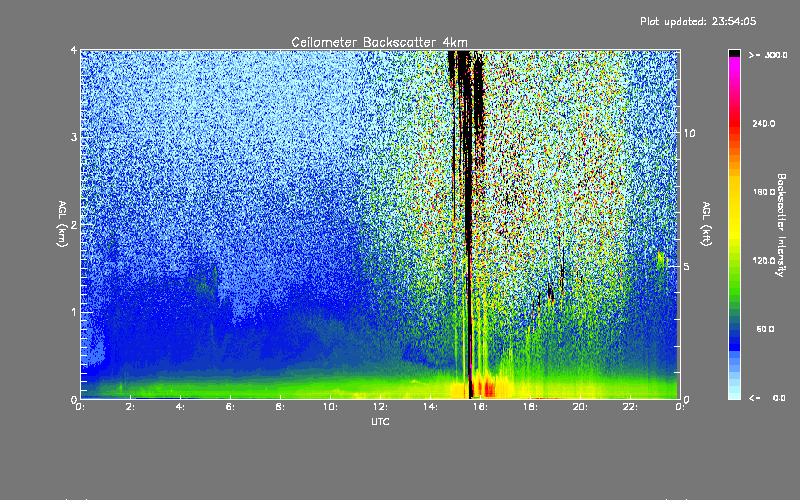Click the '18:' UTC tick label
Image resolution: width=800 pixels, height=500 pixels.
531,407
